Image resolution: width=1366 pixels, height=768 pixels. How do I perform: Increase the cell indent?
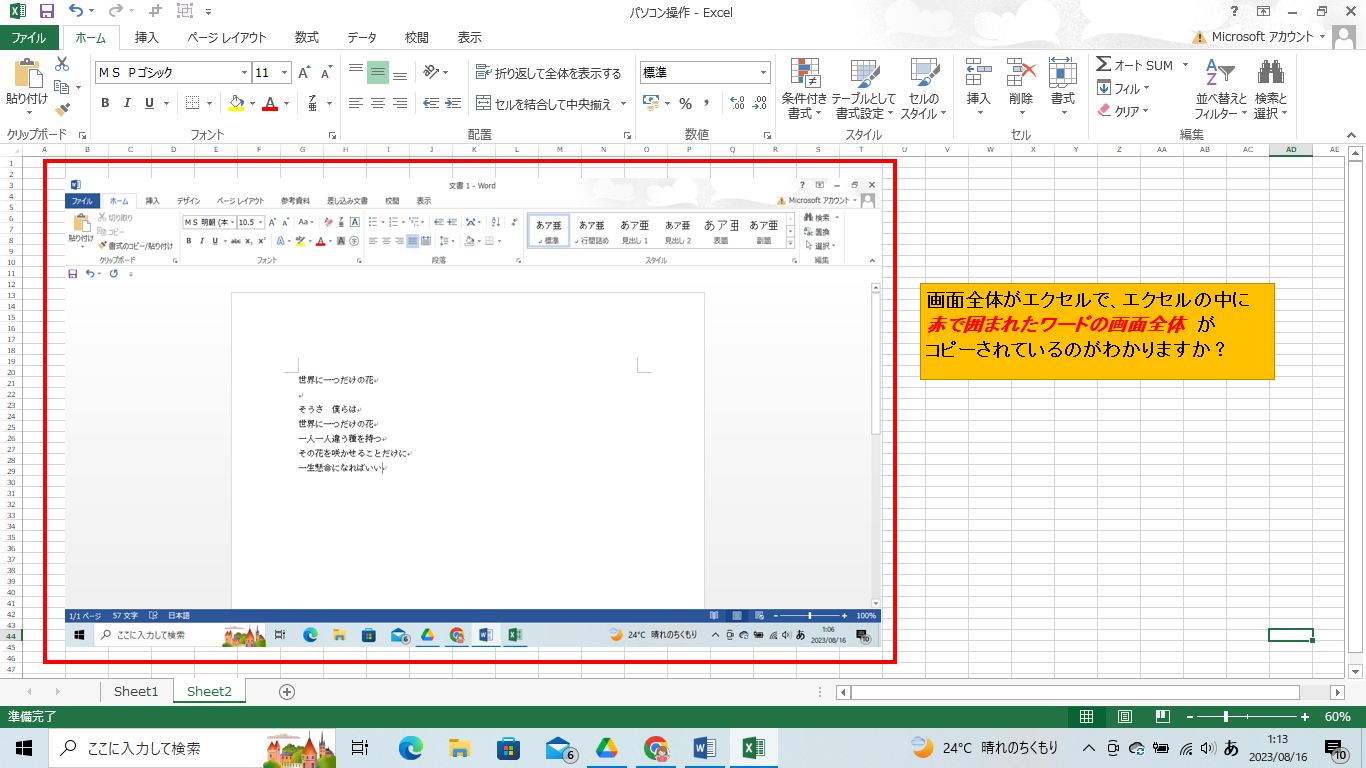pos(453,103)
